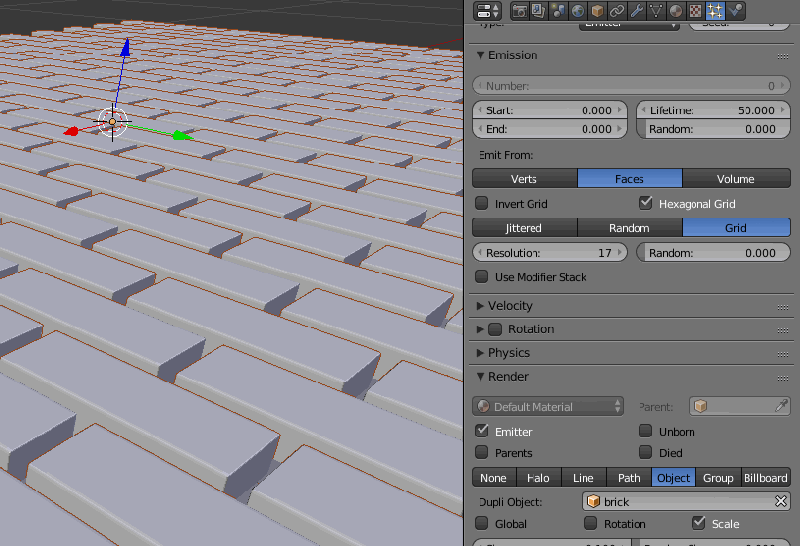
Task: Click the red X-axis manipulator handle
Action: pos(71,132)
